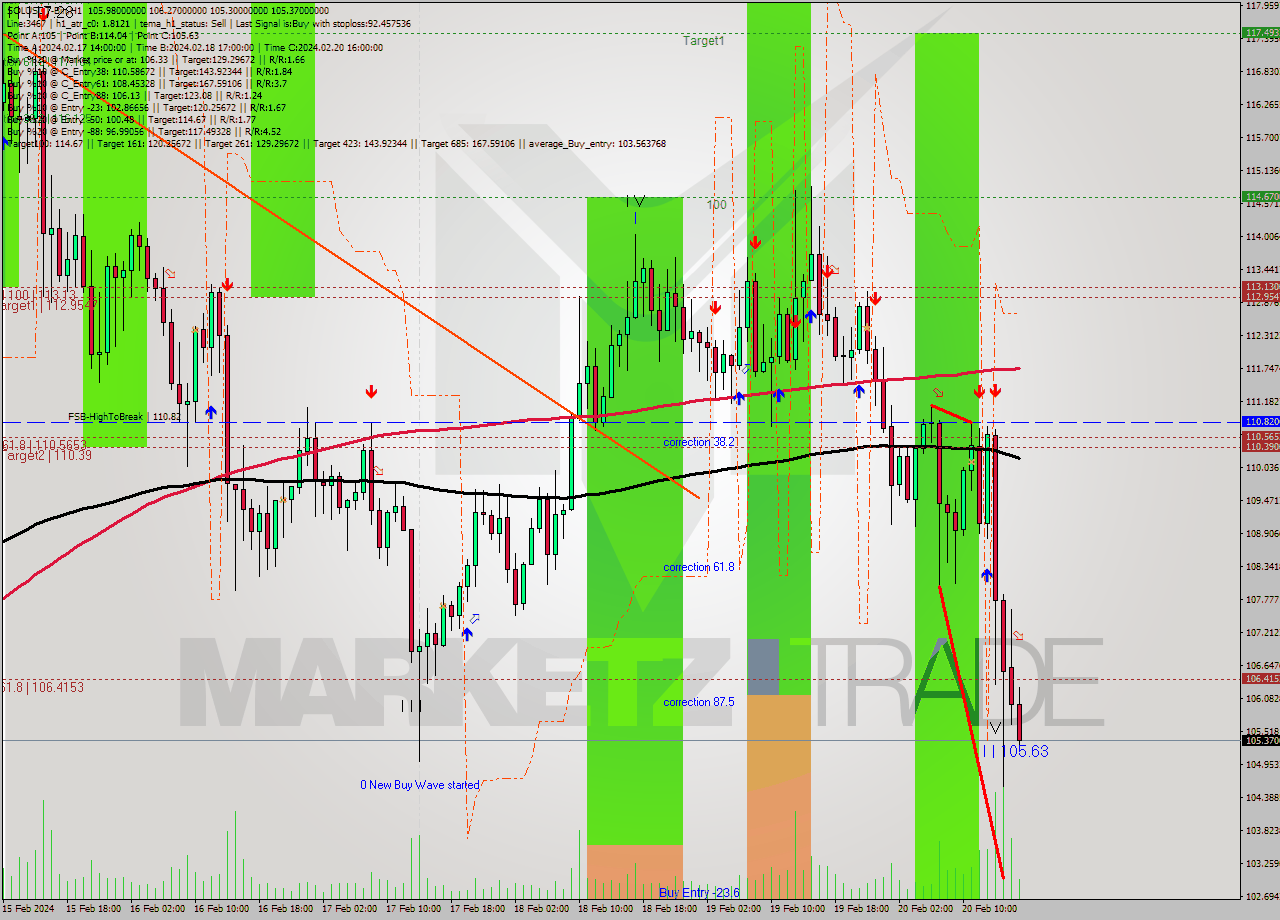Click the 111.747 price axis value
This screenshot has height=920, width=1280.
[x=1262, y=369]
